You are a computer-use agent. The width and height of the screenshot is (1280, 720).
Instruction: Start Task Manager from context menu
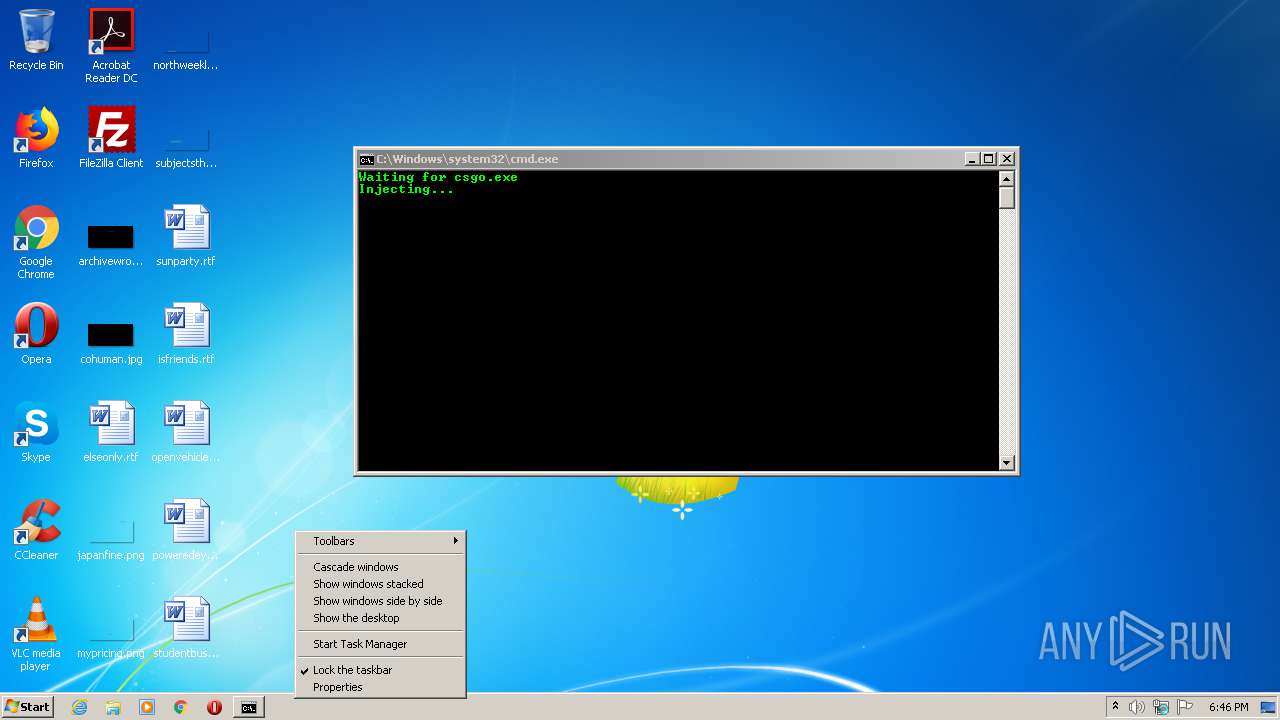(x=381, y=644)
